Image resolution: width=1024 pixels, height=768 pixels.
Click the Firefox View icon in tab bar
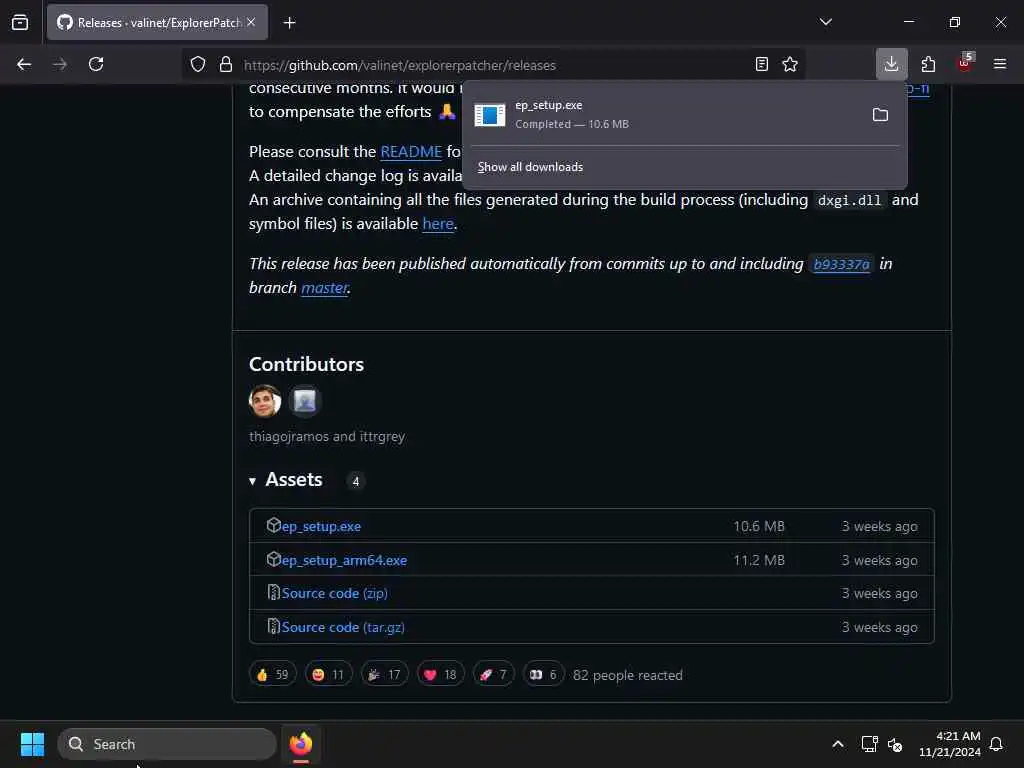click(x=20, y=22)
